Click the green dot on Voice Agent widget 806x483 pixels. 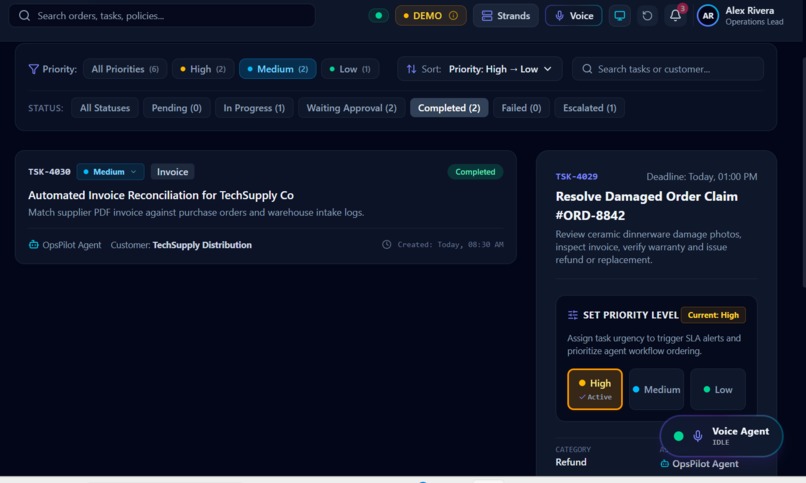pyautogui.click(x=679, y=436)
